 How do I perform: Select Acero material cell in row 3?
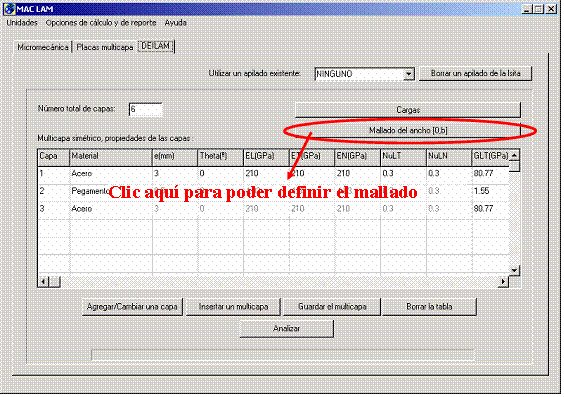click(110, 209)
